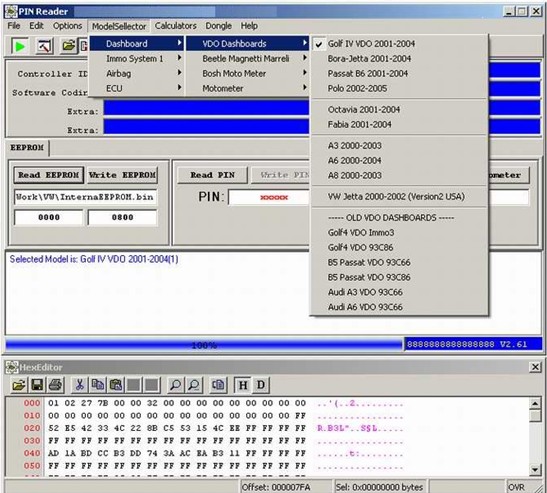Click the copy icon in HexEditor toolbar
547x493 pixels.
[98, 385]
